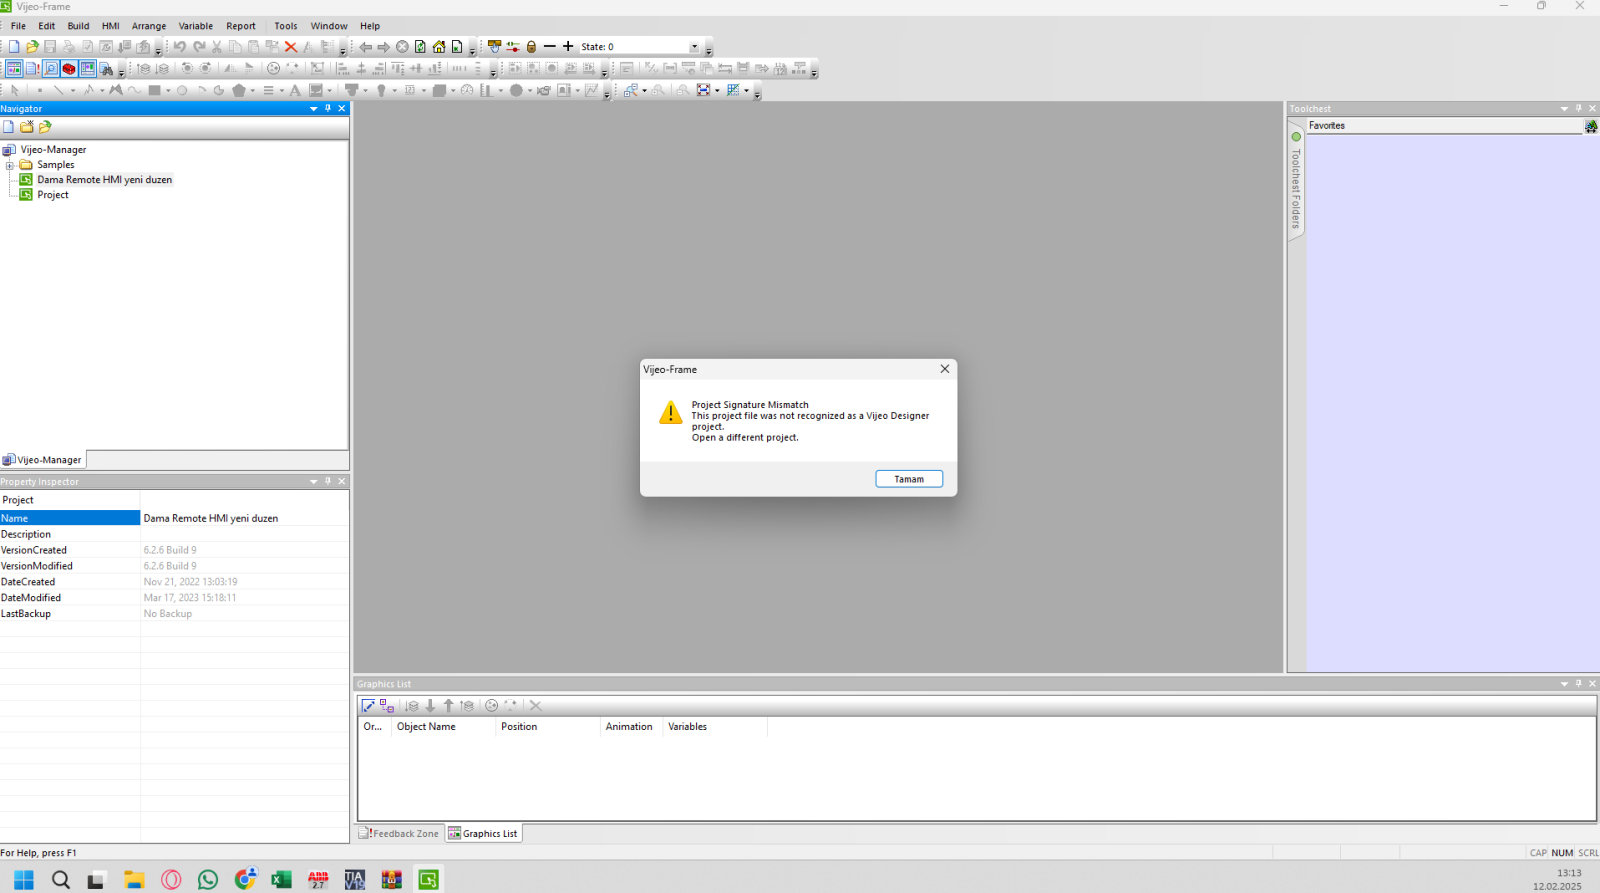1600x893 pixels.
Task: Toggle pin on the Property Inspector panel
Action: click(328, 482)
